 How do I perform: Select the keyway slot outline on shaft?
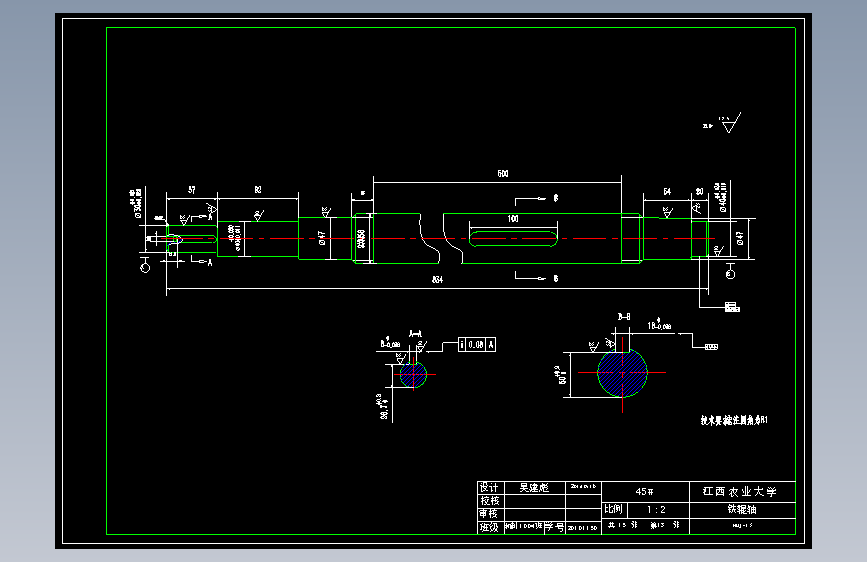pyautogui.click(x=513, y=239)
